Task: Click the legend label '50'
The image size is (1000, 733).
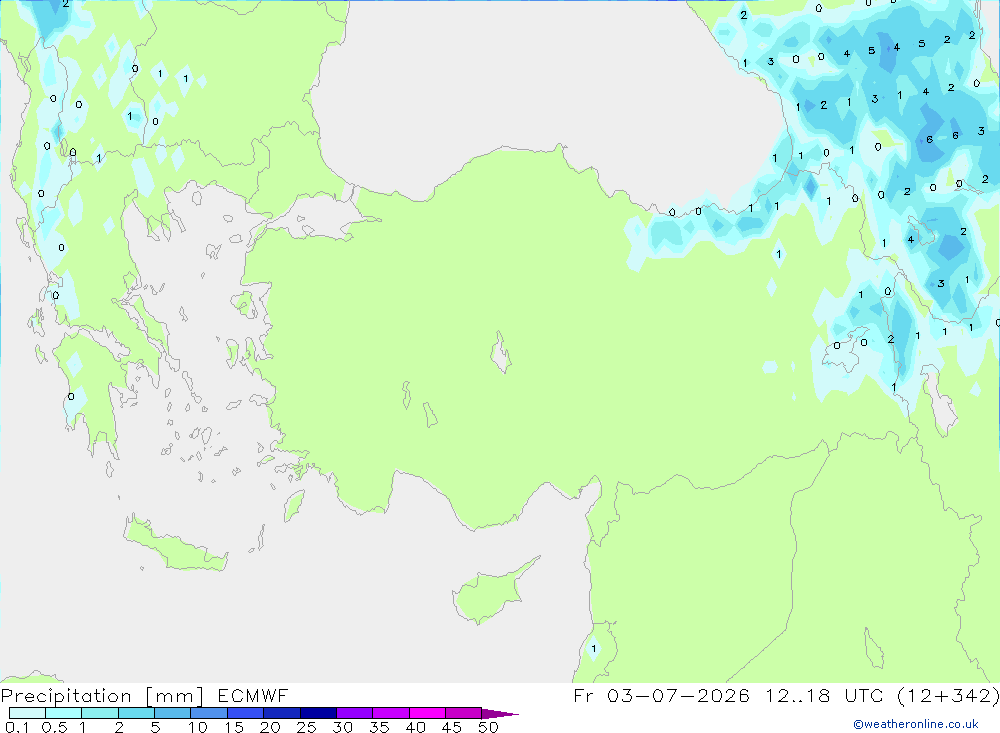Action: pos(488,727)
